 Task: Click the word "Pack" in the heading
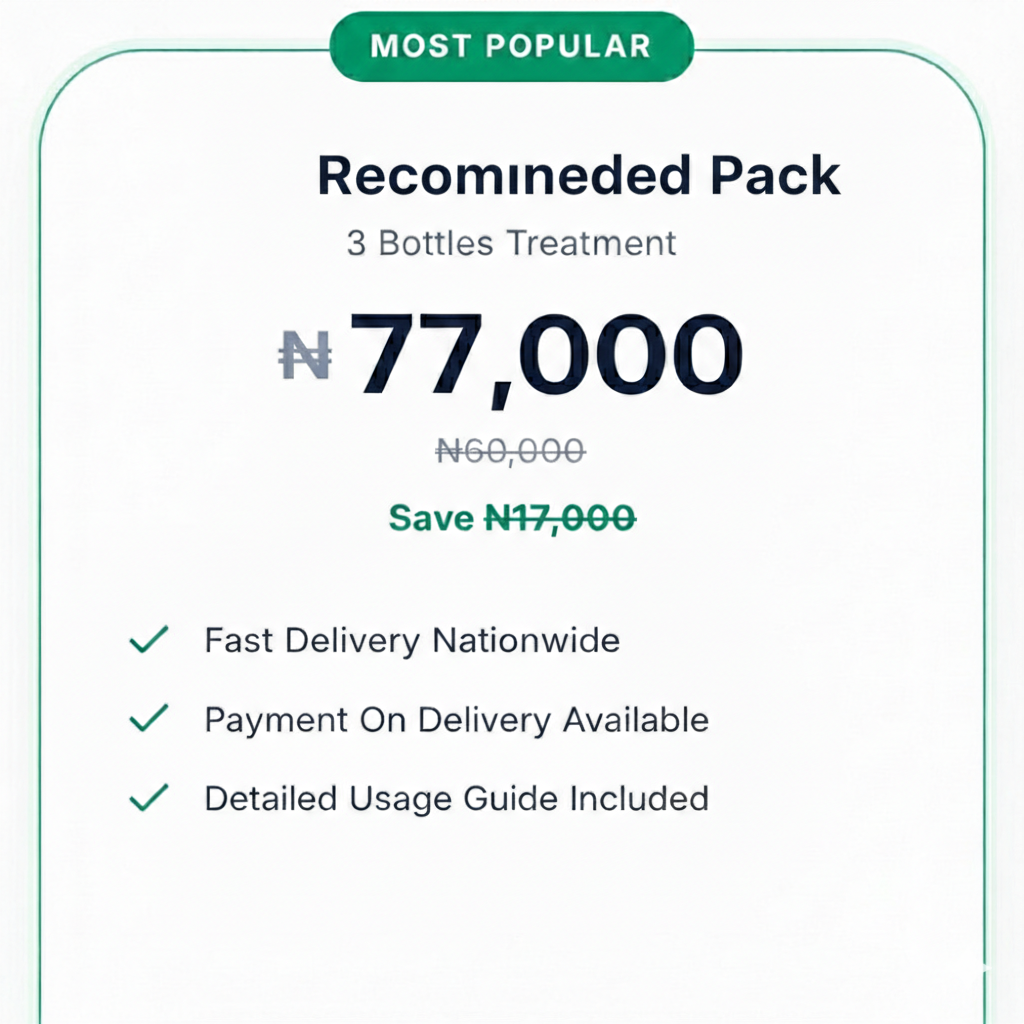coord(775,176)
